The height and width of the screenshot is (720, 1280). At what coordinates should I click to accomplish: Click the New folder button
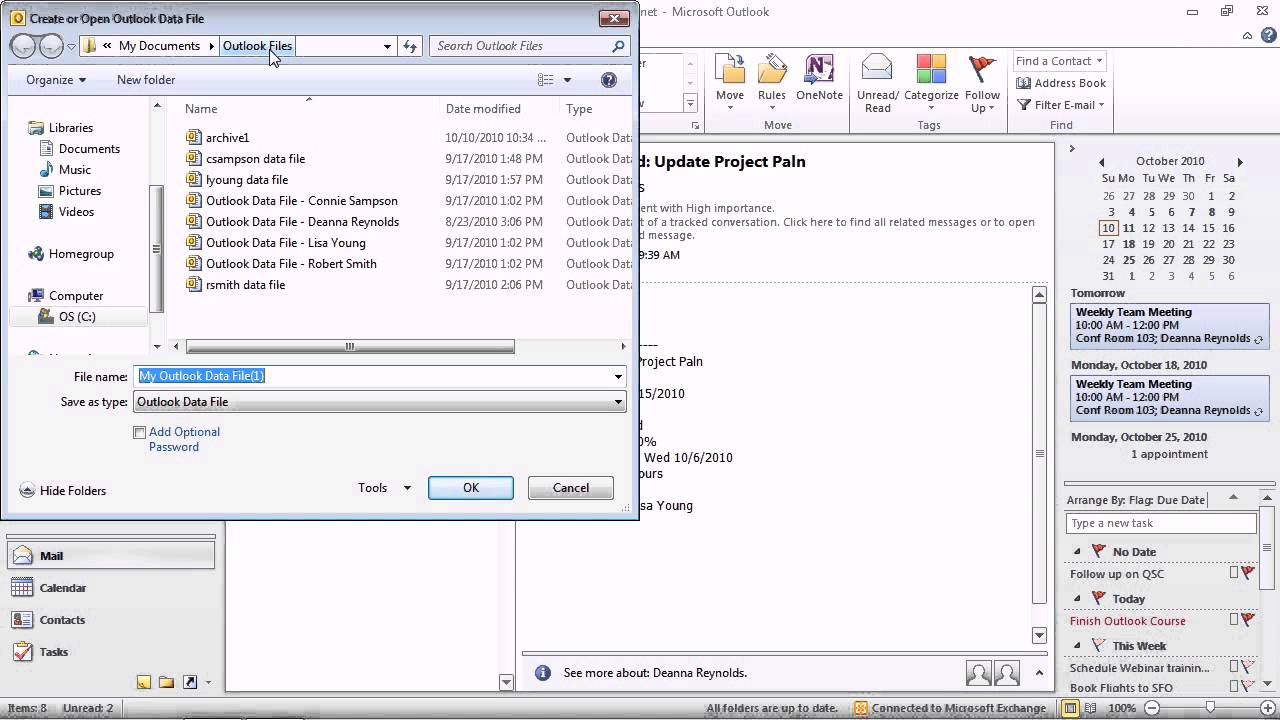point(146,80)
